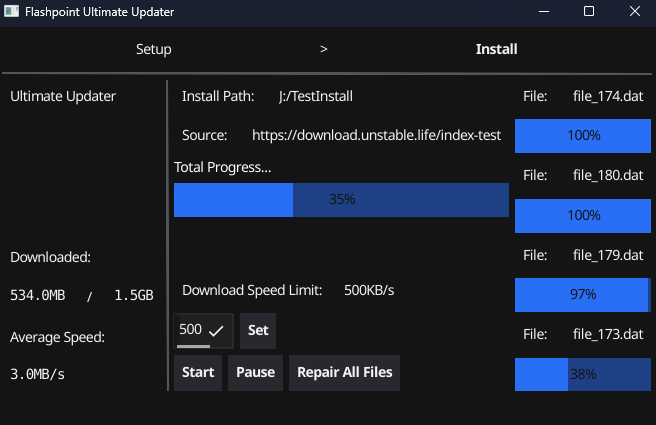Click the Total Progress bar at 35%
The width and height of the screenshot is (656, 425).
coord(342,200)
